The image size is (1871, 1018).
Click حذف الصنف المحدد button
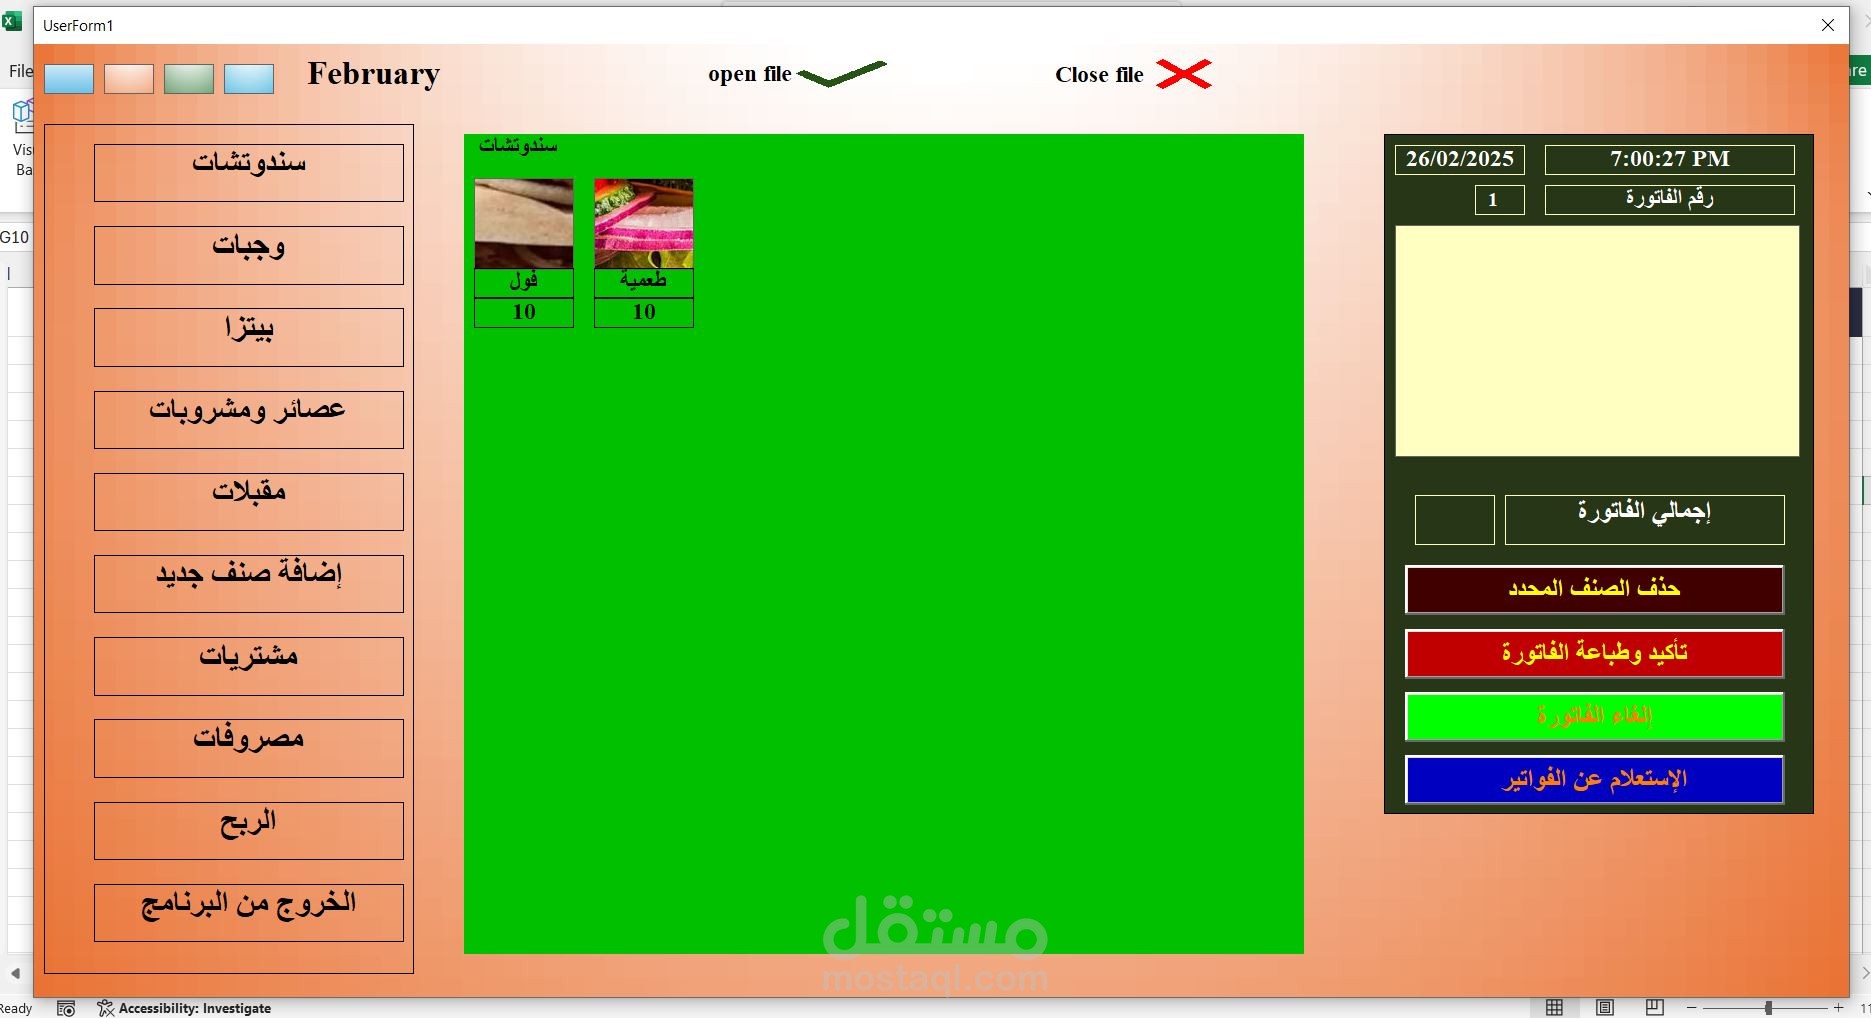click(1594, 590)
